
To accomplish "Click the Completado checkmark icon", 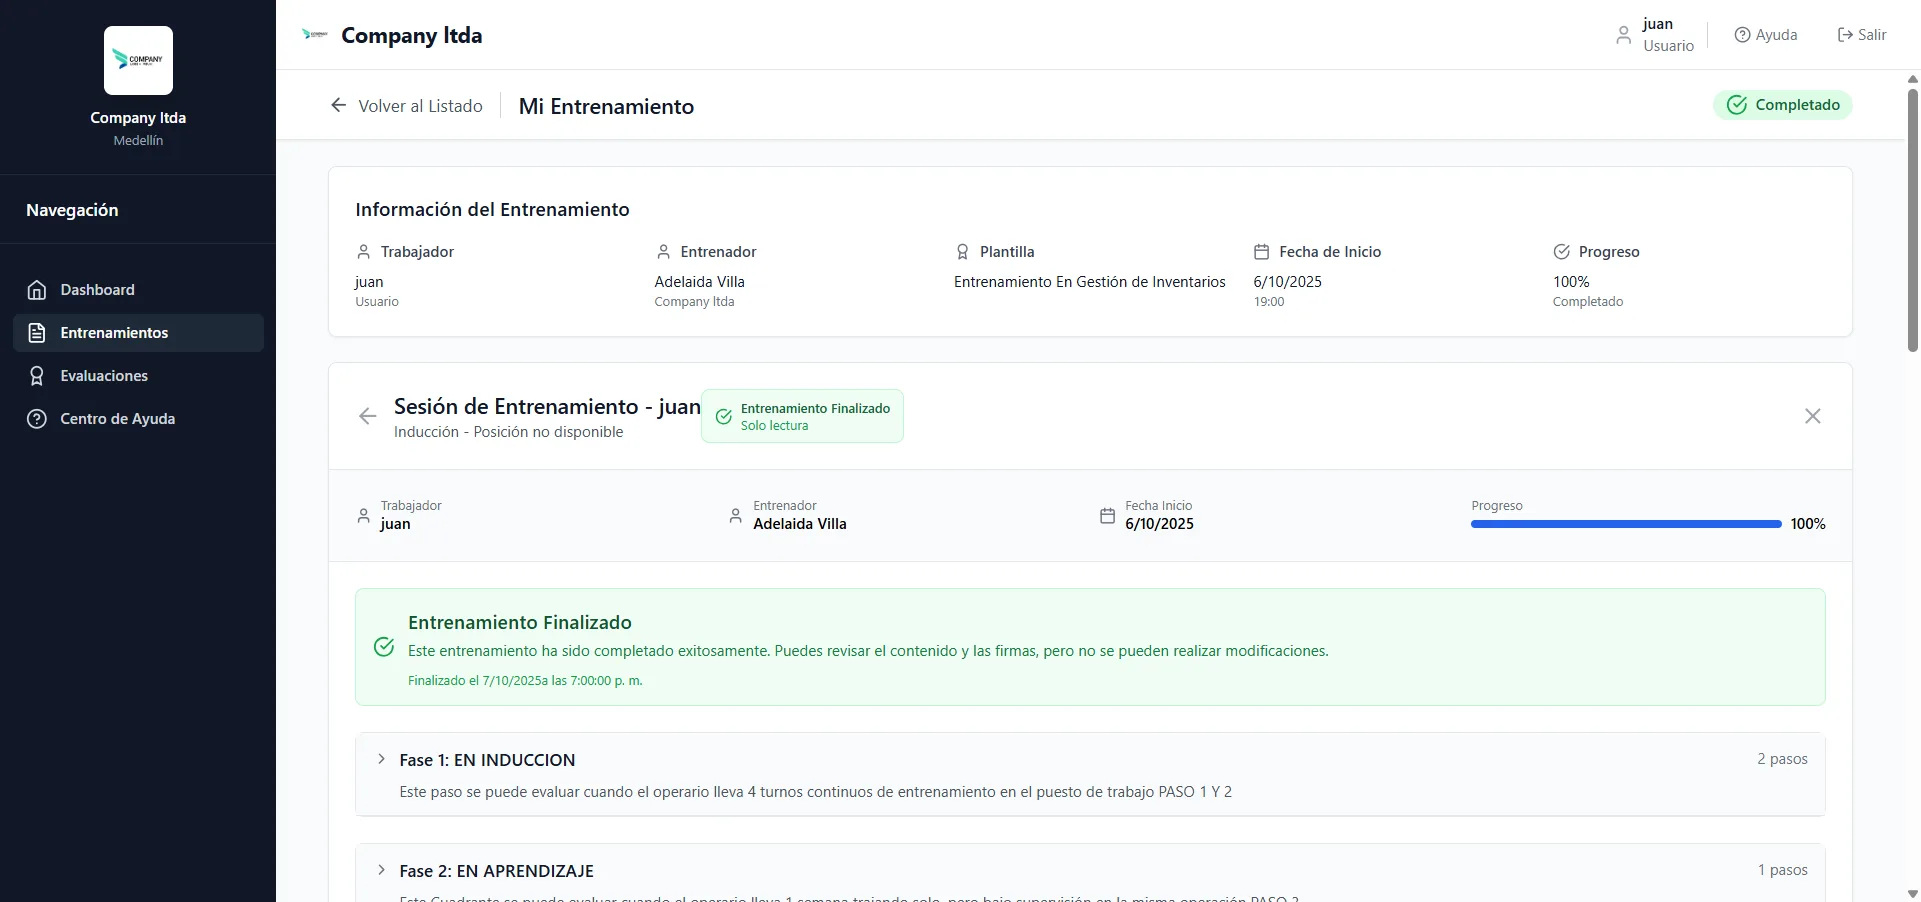I will click(1737, 105).
